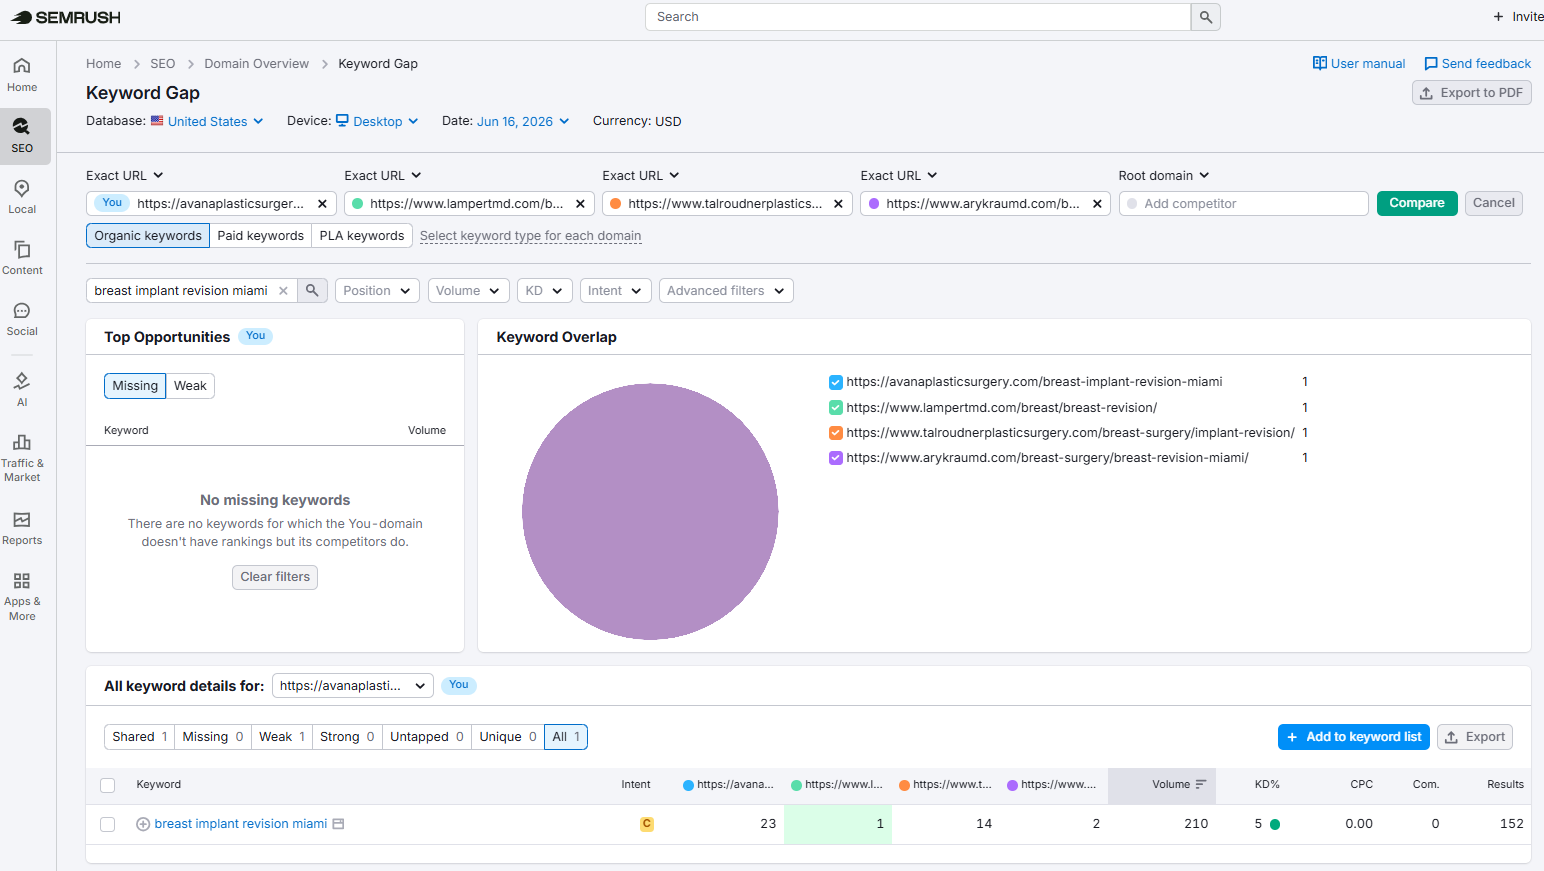Screen dimensions: 1544x871
Task: Click Export to PDF button
Action: (1471, 93)
